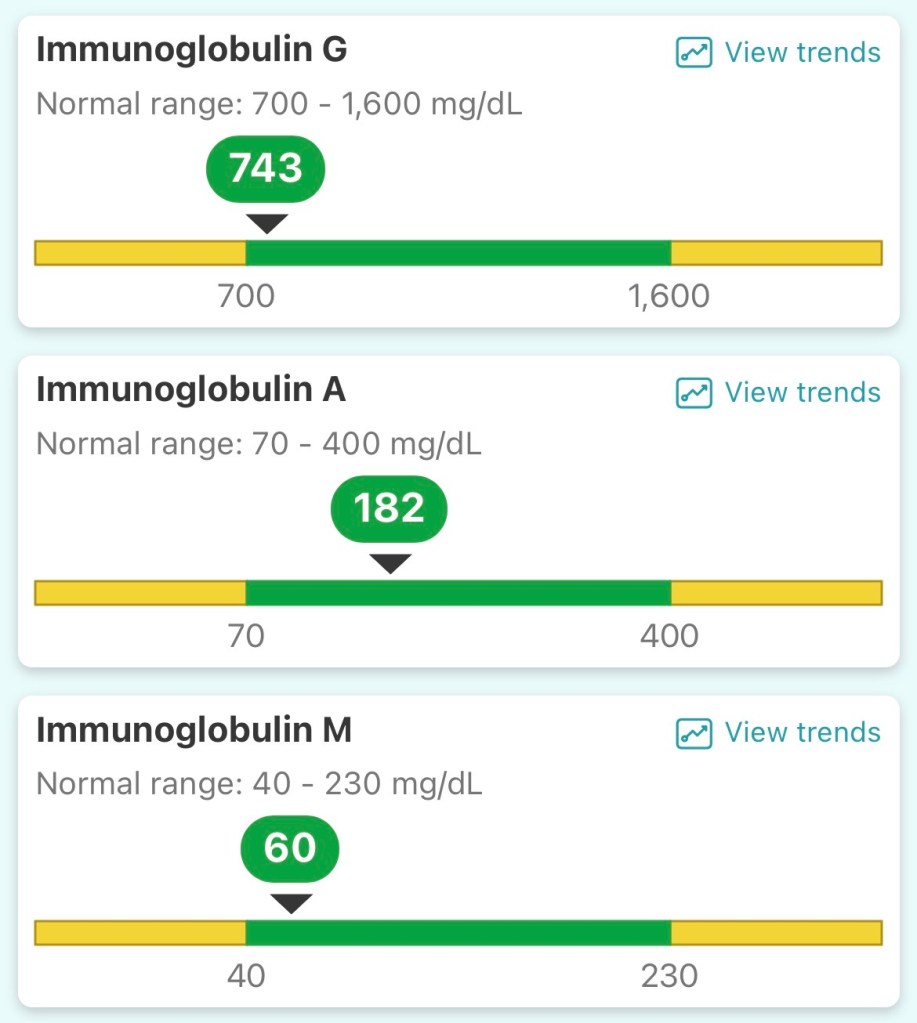Click the 70 lower range label
Image resolution: width=917 pixels, height=1023 pixels.
[246, 636]
